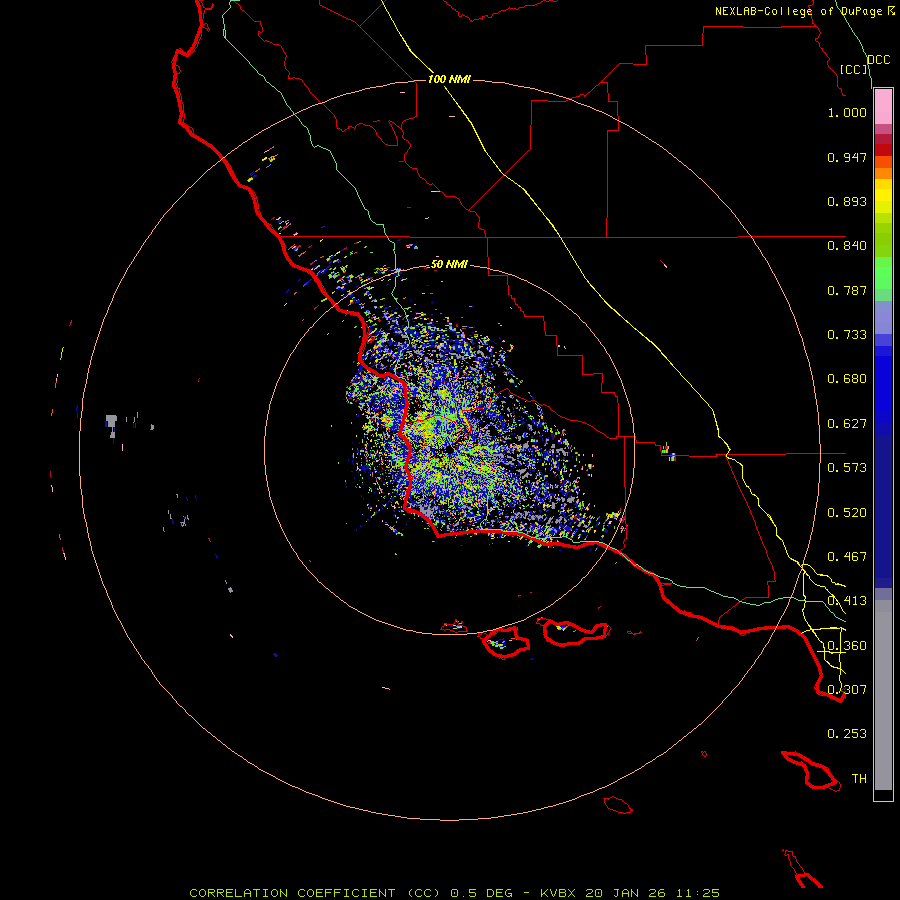Image resolution: width=900 pixels, height=900 pixels.
Task: Click the 0.467 color scale value
Action: [x=847, y=557]
